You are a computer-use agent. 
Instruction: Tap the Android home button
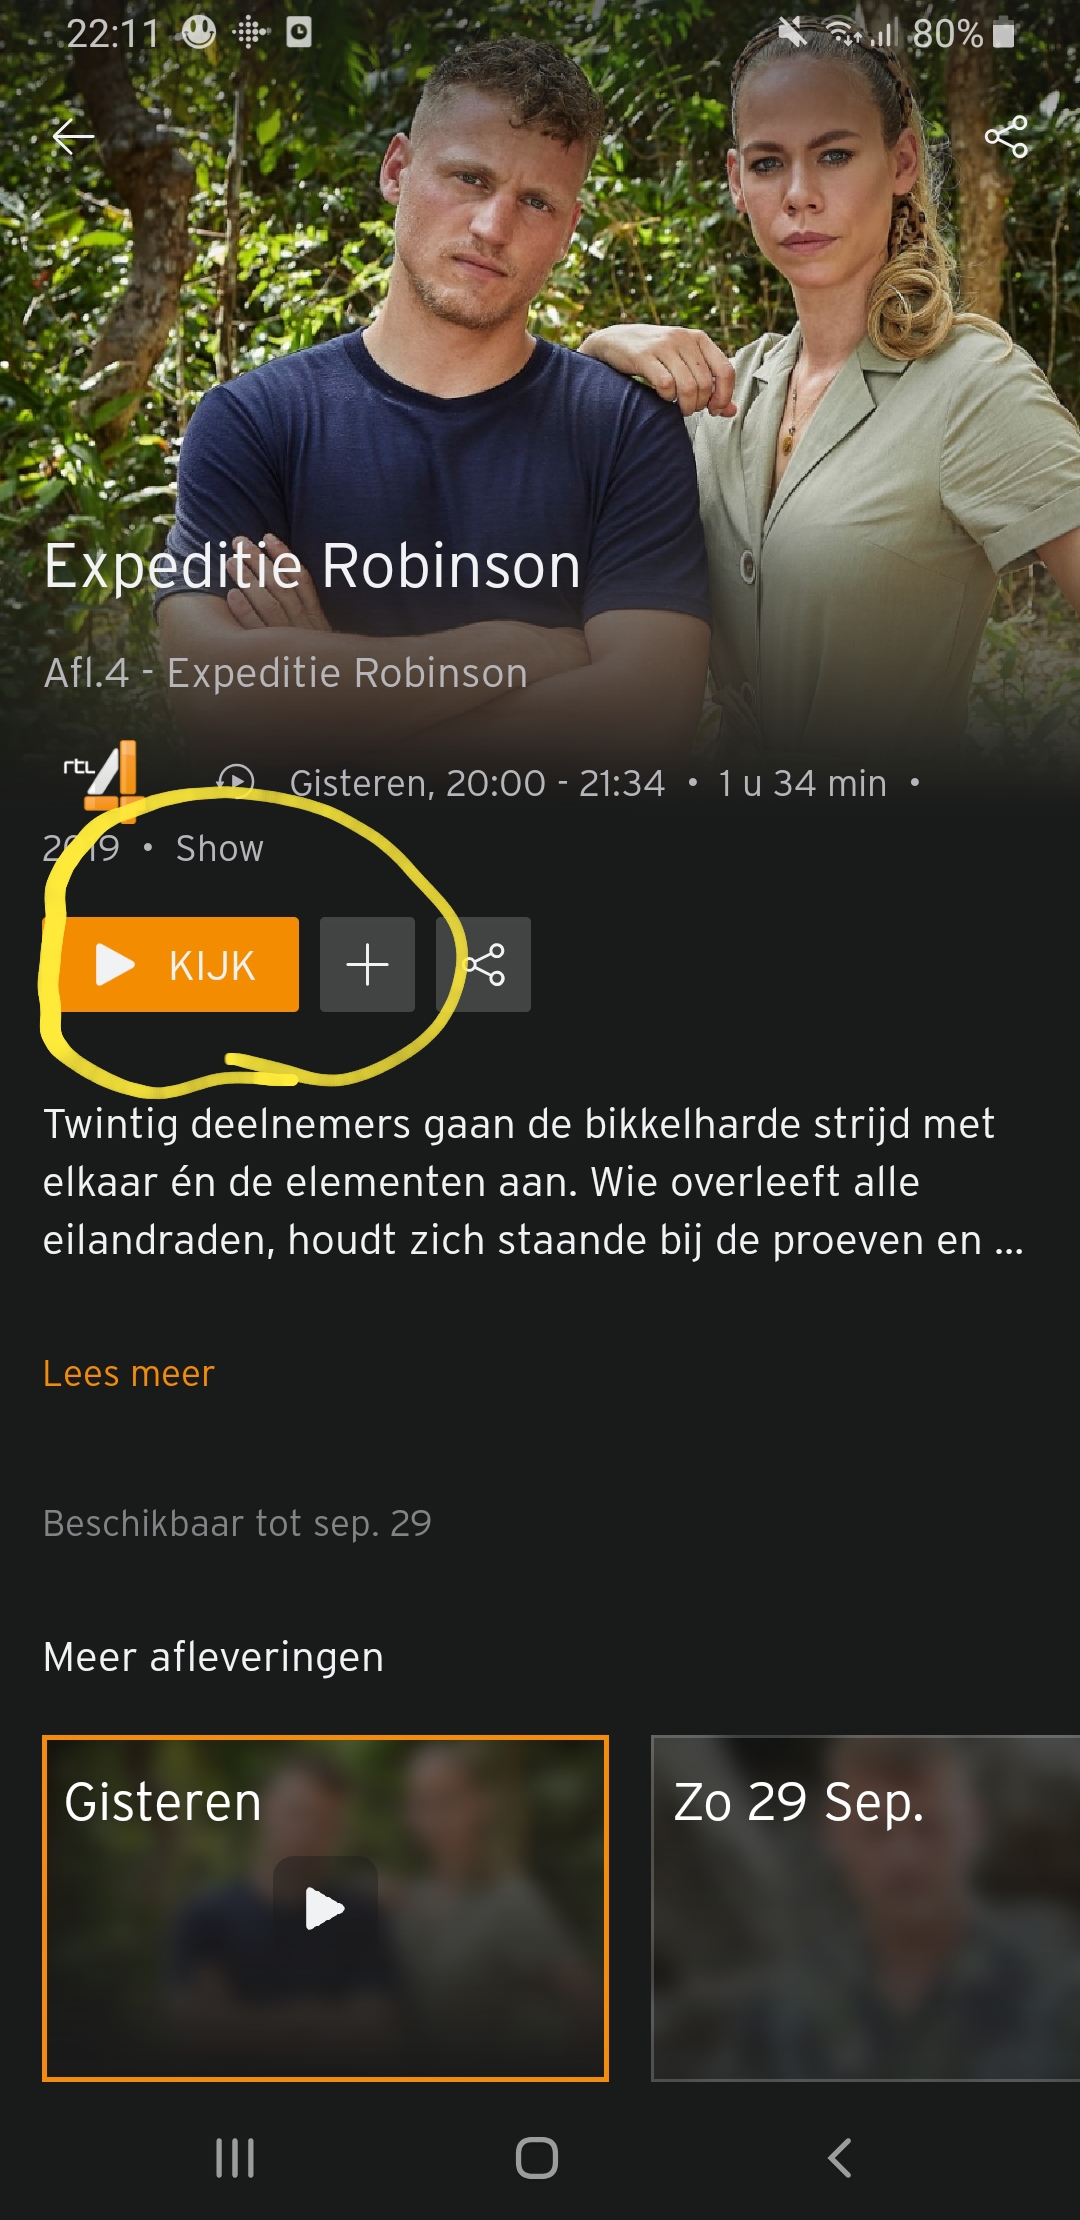click(x=537, y=2158)
